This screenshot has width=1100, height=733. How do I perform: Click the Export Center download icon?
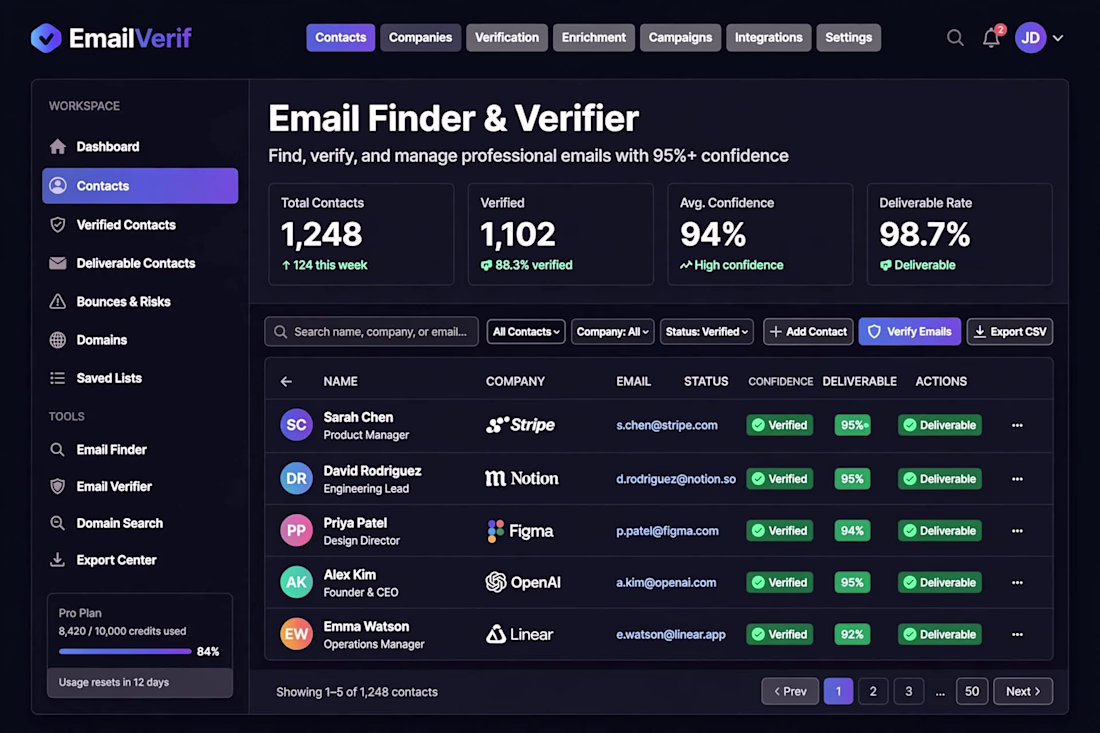click(x=58, y=560)
